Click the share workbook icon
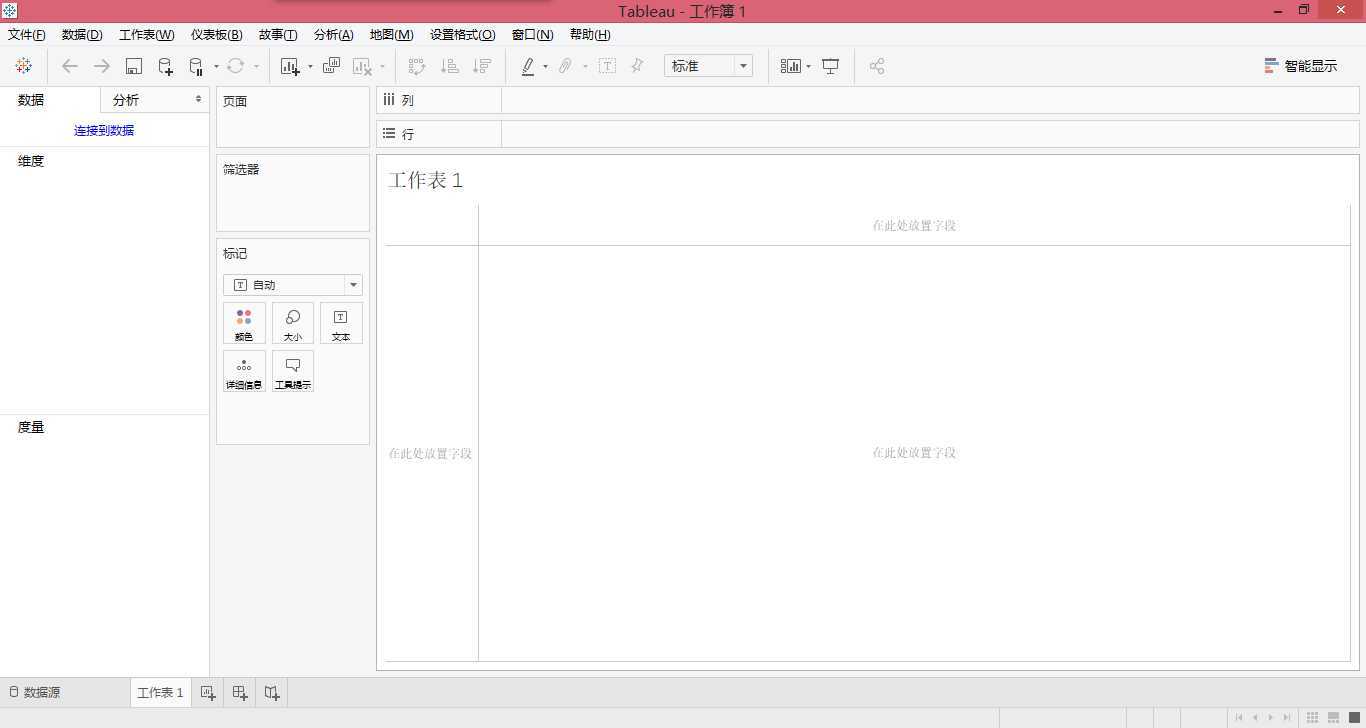 coord(877,66)
